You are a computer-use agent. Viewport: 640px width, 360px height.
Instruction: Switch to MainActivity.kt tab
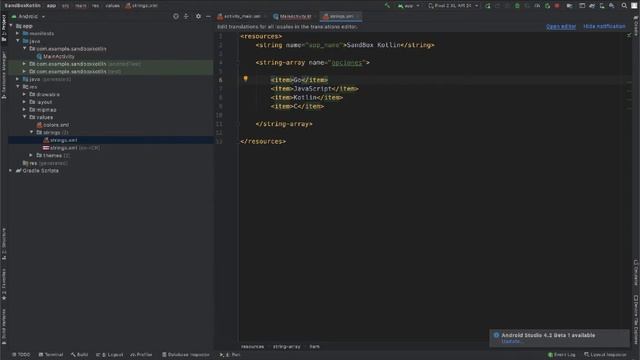(x=292, y=16)
